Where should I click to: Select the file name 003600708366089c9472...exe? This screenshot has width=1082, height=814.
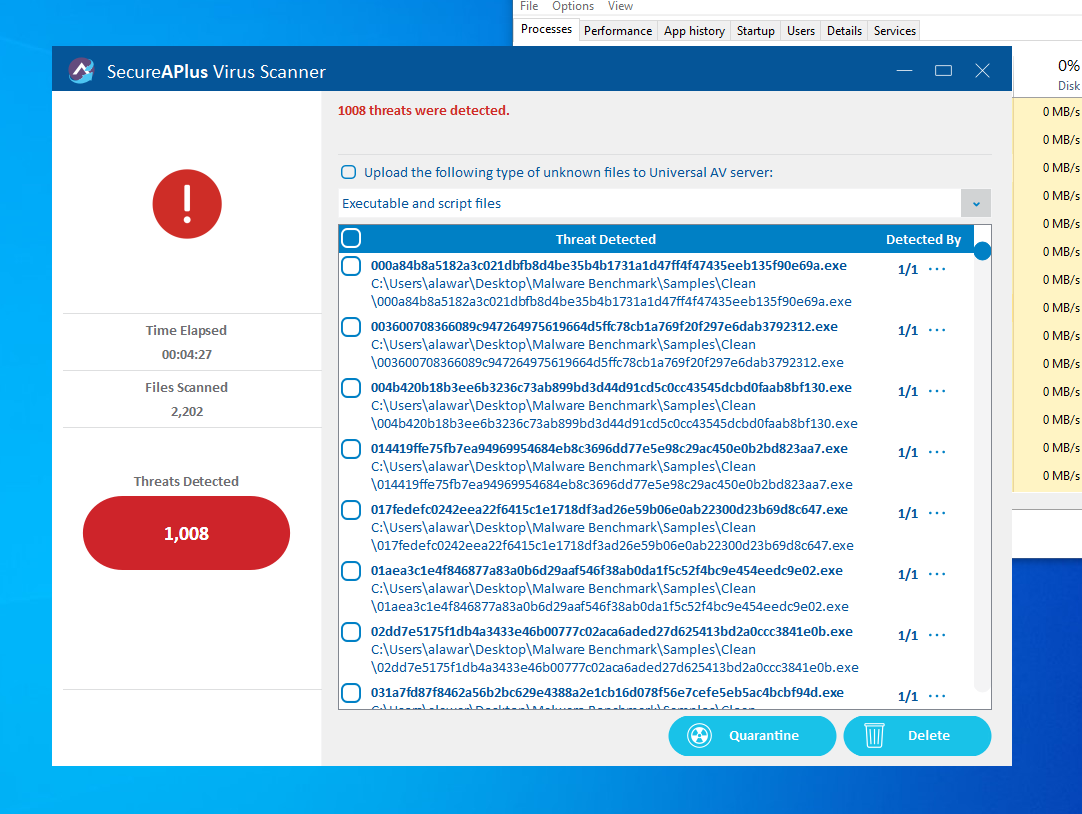click(x=604, y=326)
